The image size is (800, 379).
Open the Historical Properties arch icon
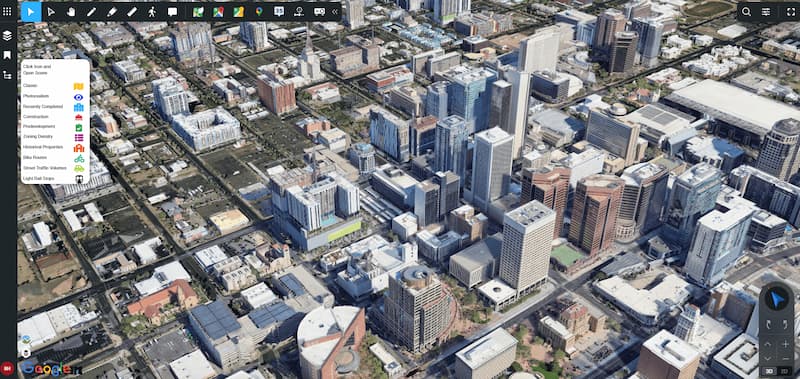pyautogui.click(x=79, y=148)
